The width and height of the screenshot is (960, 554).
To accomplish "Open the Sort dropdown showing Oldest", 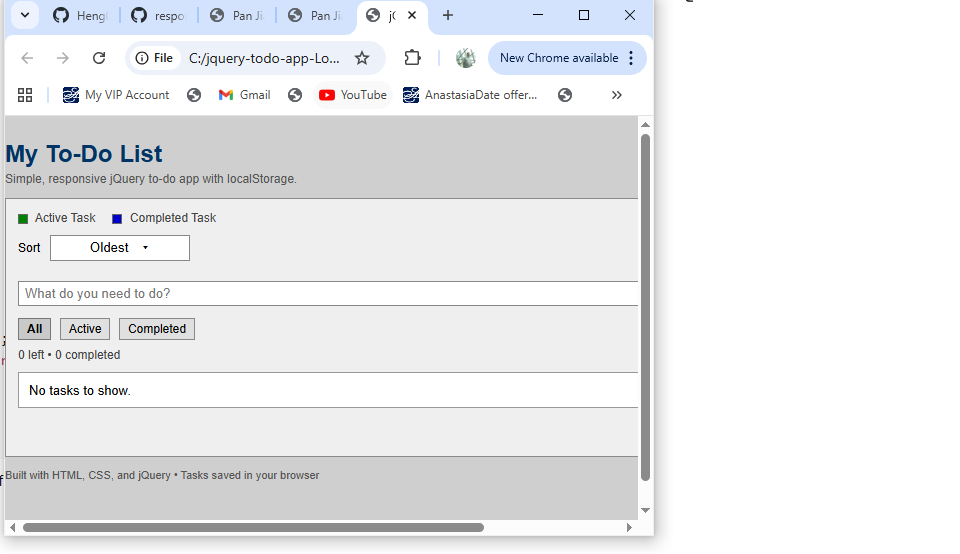I will click(120, 248).
